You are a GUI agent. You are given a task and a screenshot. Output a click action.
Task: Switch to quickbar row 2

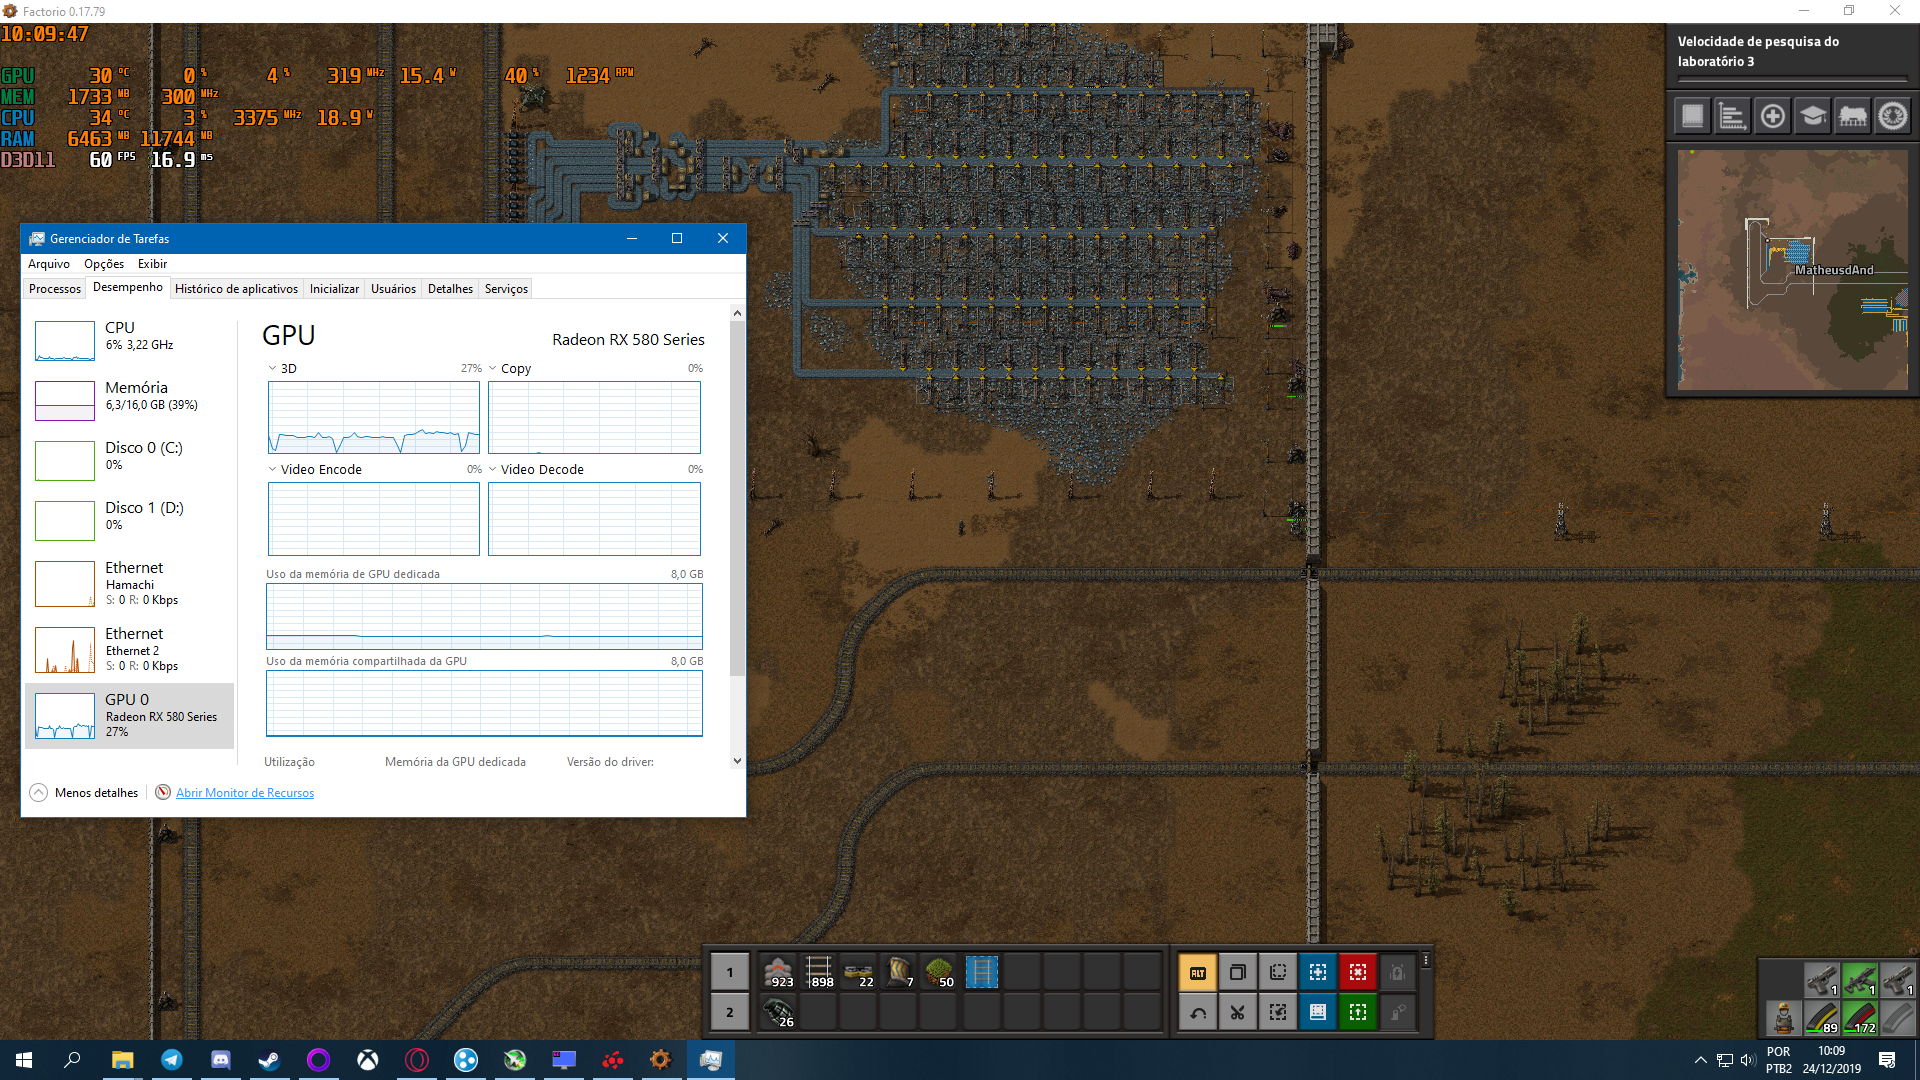point(730,1012)
